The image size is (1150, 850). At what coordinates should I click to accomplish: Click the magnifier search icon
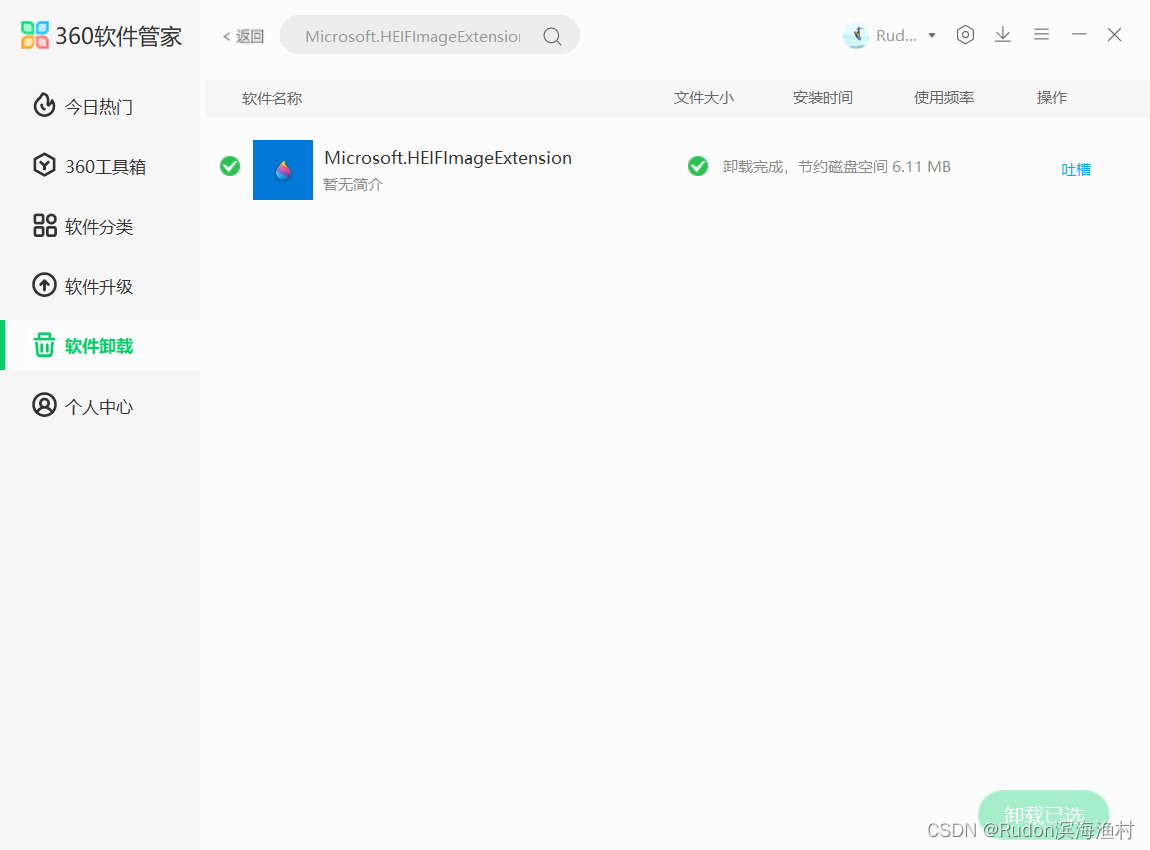point(552,37)
